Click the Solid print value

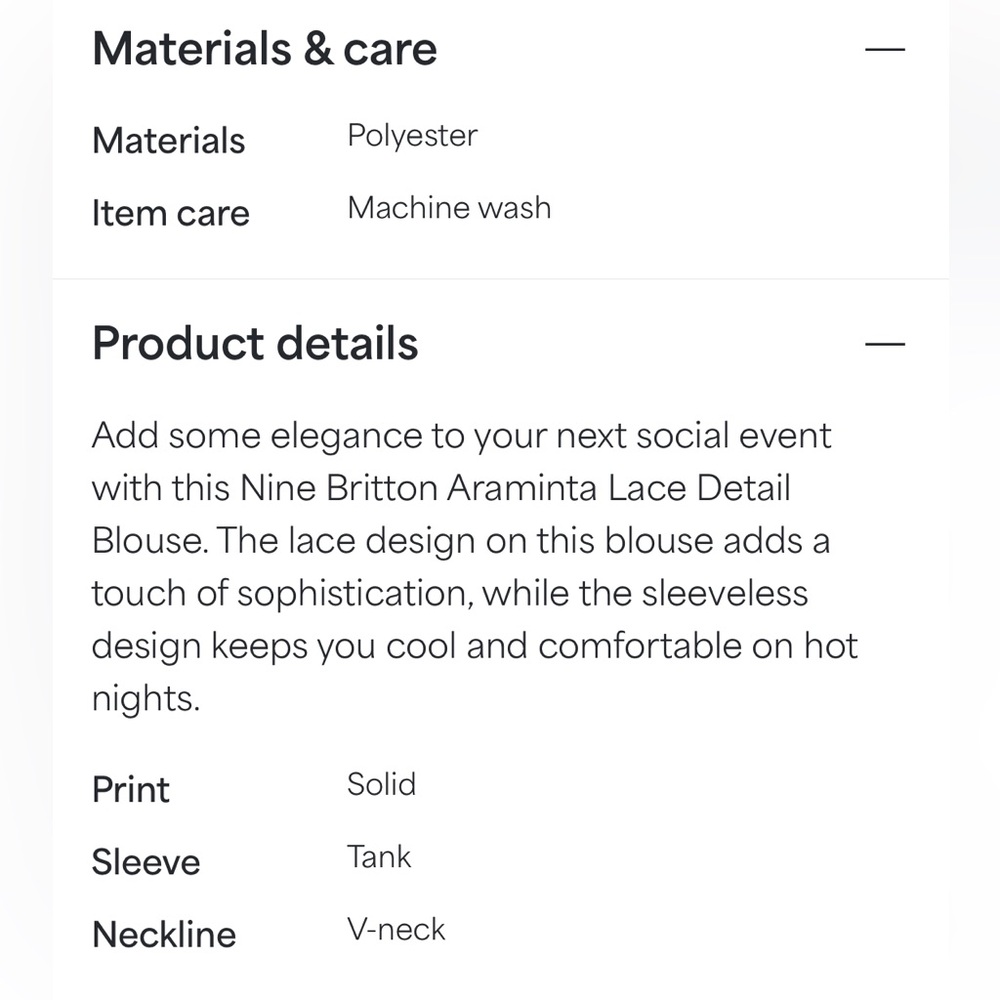point(381,784)
